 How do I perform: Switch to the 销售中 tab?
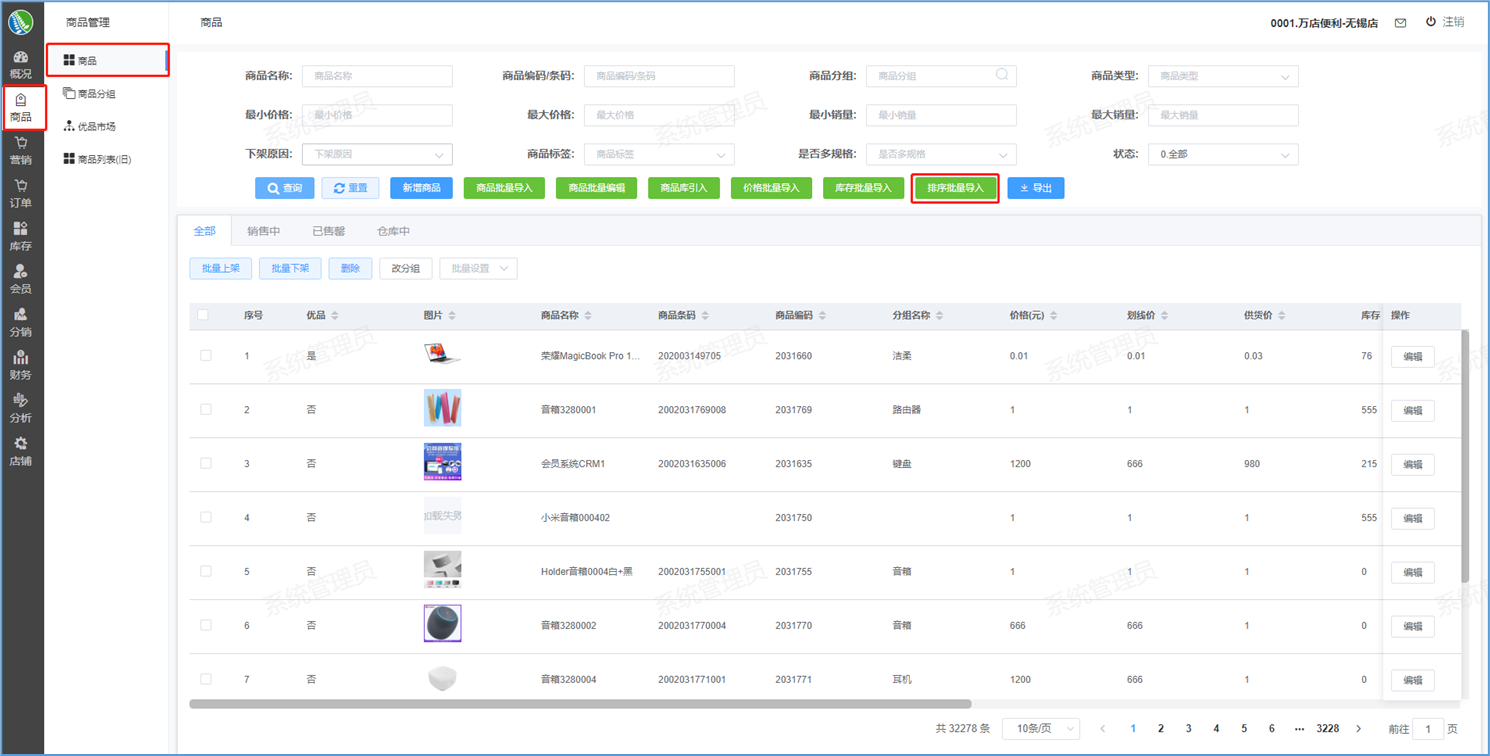(x=263, y=231)
